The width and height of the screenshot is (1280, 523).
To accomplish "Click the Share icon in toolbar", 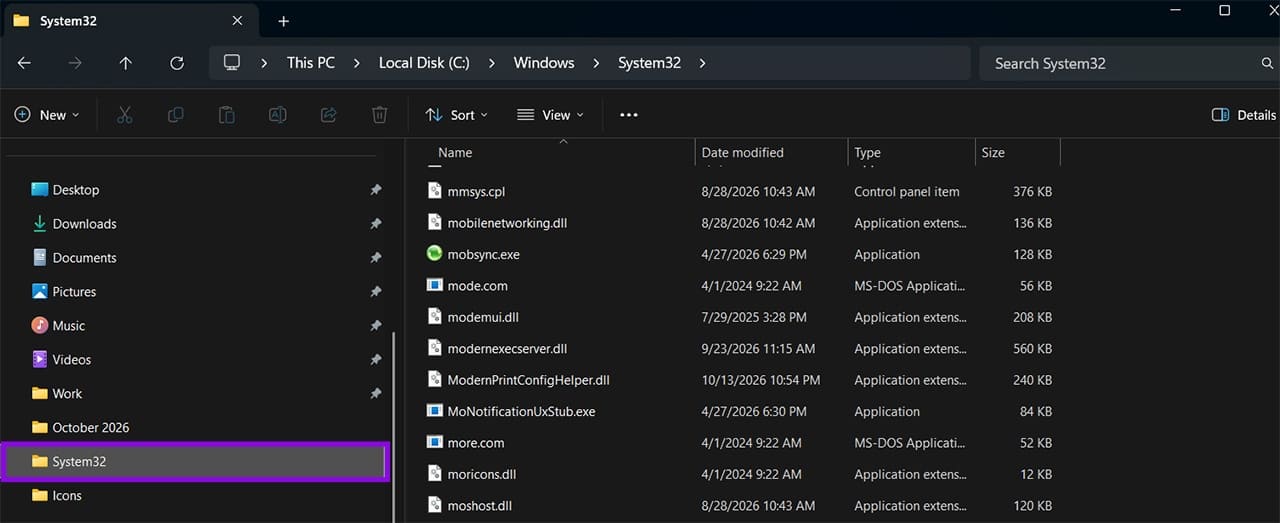I will (x=329, y=115).
